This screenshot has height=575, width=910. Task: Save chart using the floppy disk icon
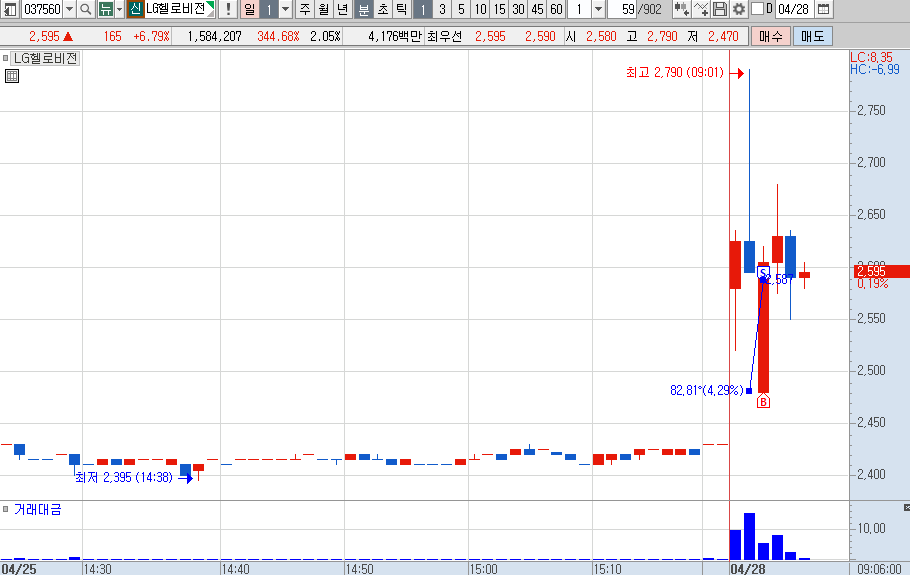coord(720,9)
